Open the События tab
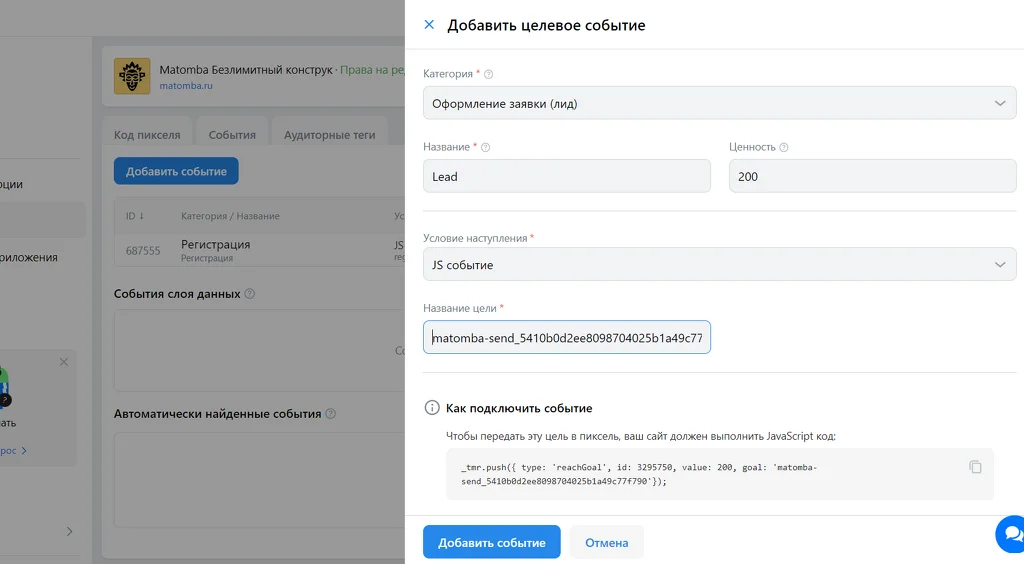 coord(232,134)
